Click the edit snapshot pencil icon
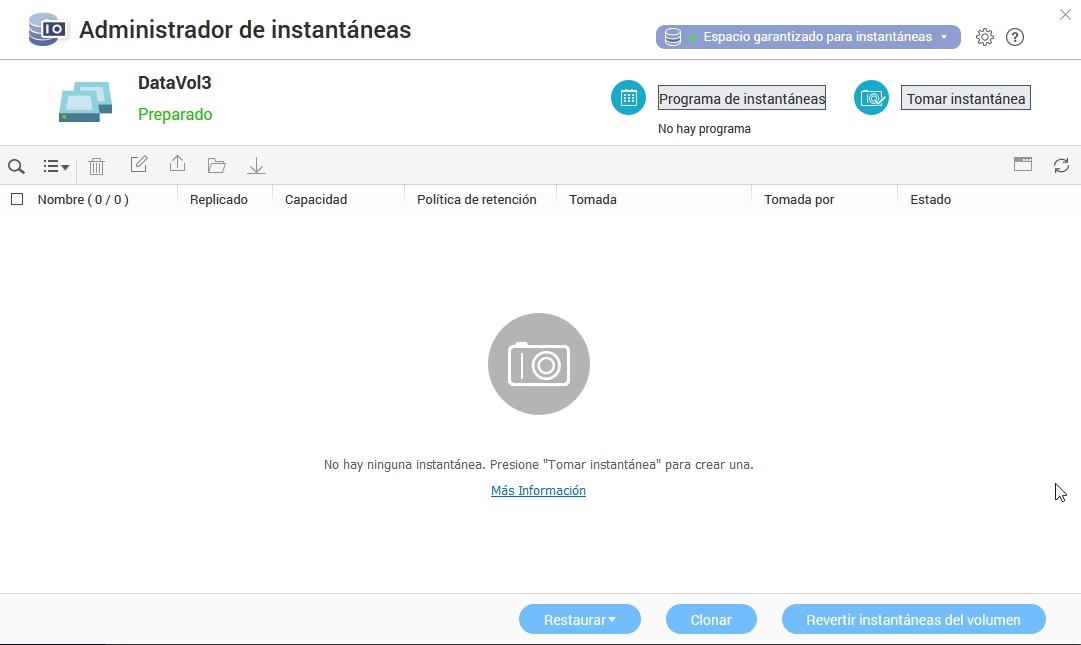Screen dimensions: 1081x645 tap(139, 165)
